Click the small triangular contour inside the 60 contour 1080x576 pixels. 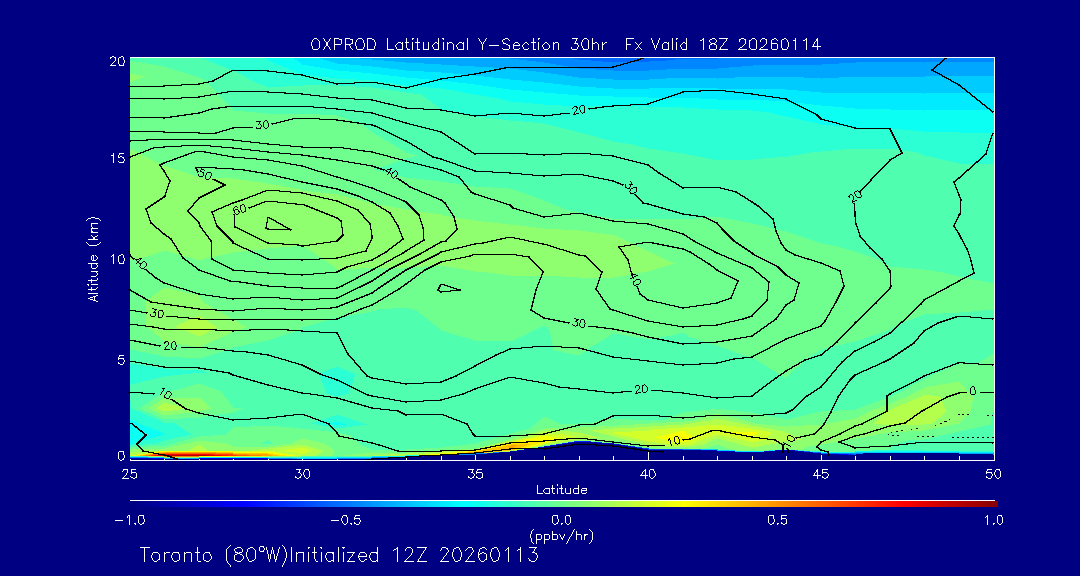[x=277, y=224]
